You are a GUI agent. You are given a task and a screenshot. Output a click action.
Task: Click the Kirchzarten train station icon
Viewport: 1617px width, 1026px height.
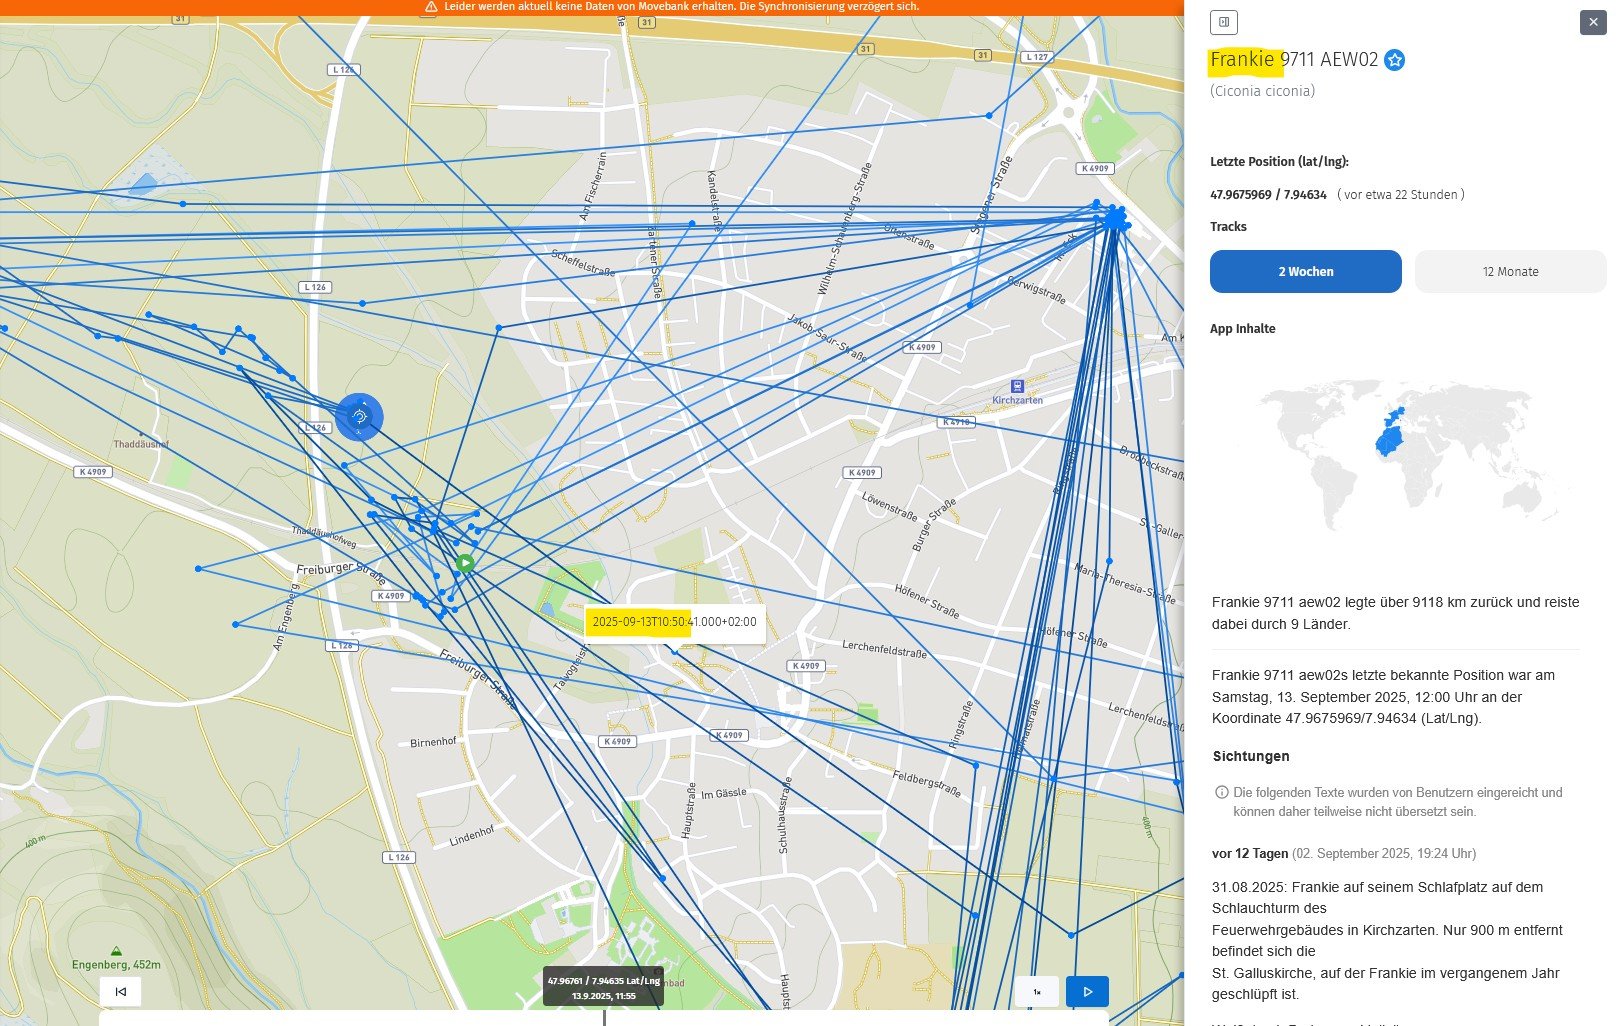[x=1017, y=386]
